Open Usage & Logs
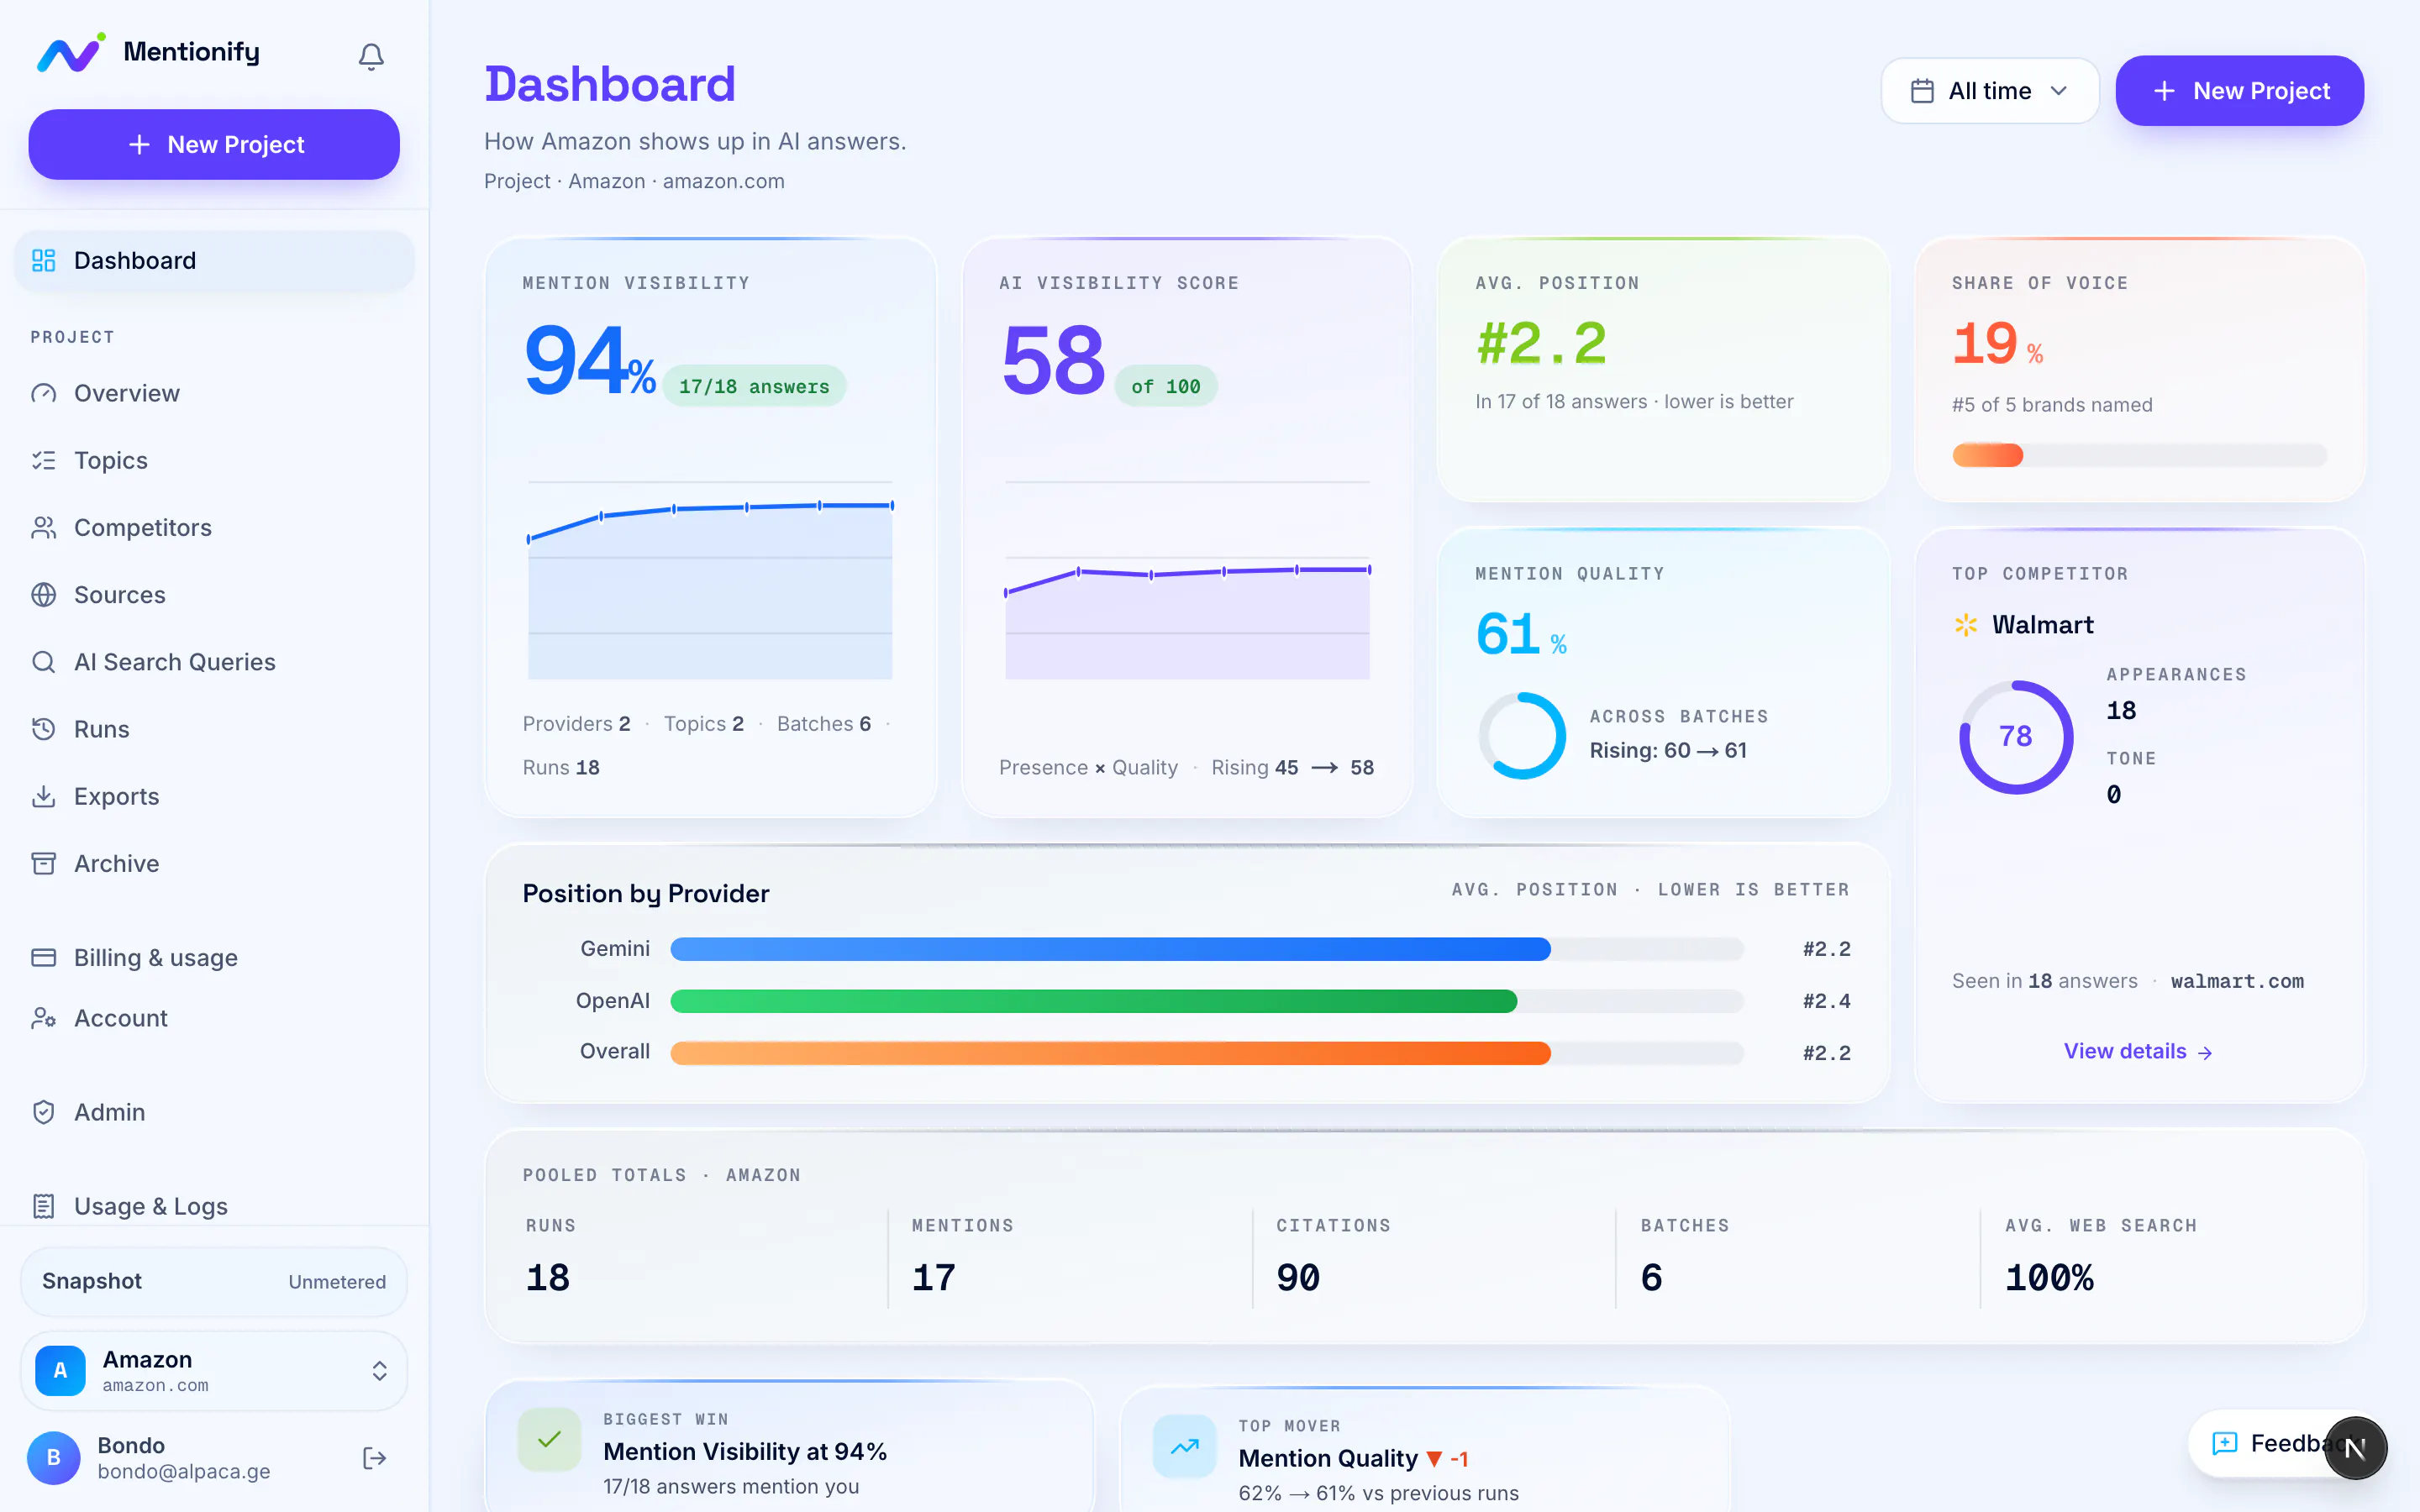This screenshot has height=1512, width=2420. click(214, 1206)
